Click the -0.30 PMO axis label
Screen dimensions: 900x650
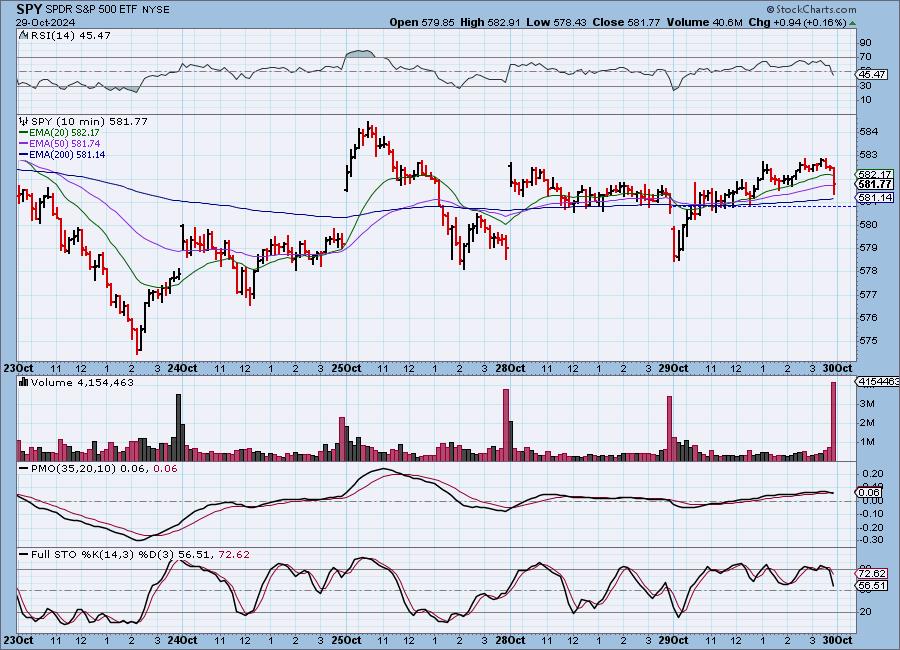[x=872, y=540]
